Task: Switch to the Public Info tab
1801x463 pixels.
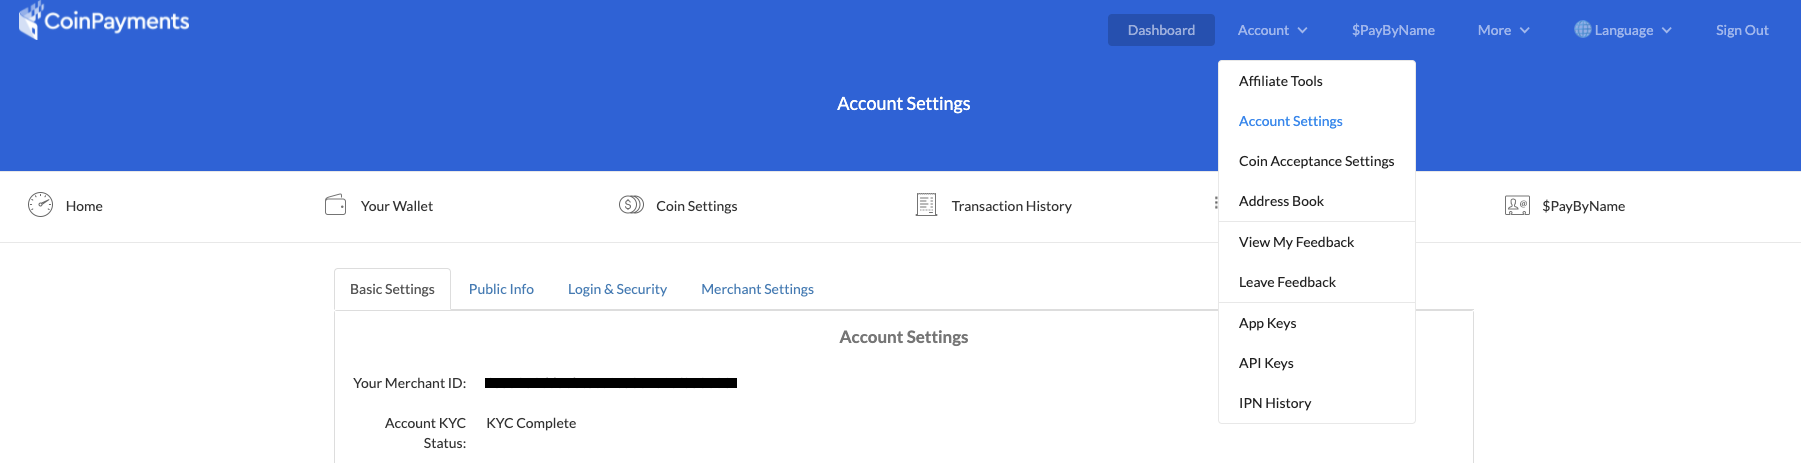Action: (501, 289)
